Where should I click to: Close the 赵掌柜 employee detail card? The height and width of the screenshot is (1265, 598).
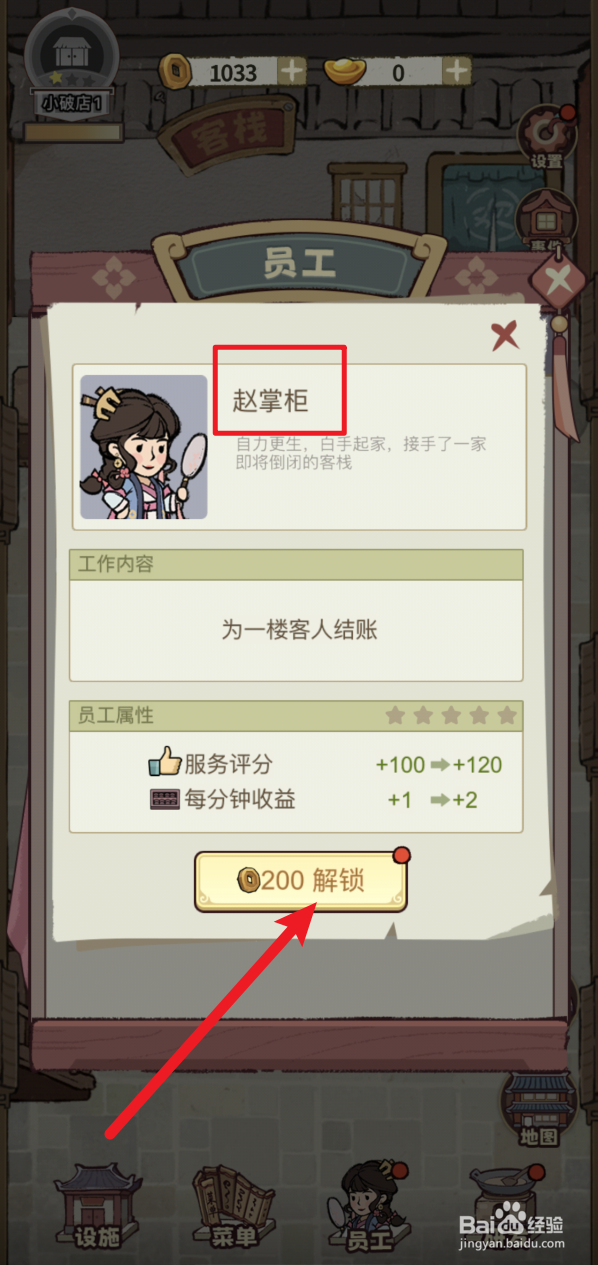click(x=506, y=335)
